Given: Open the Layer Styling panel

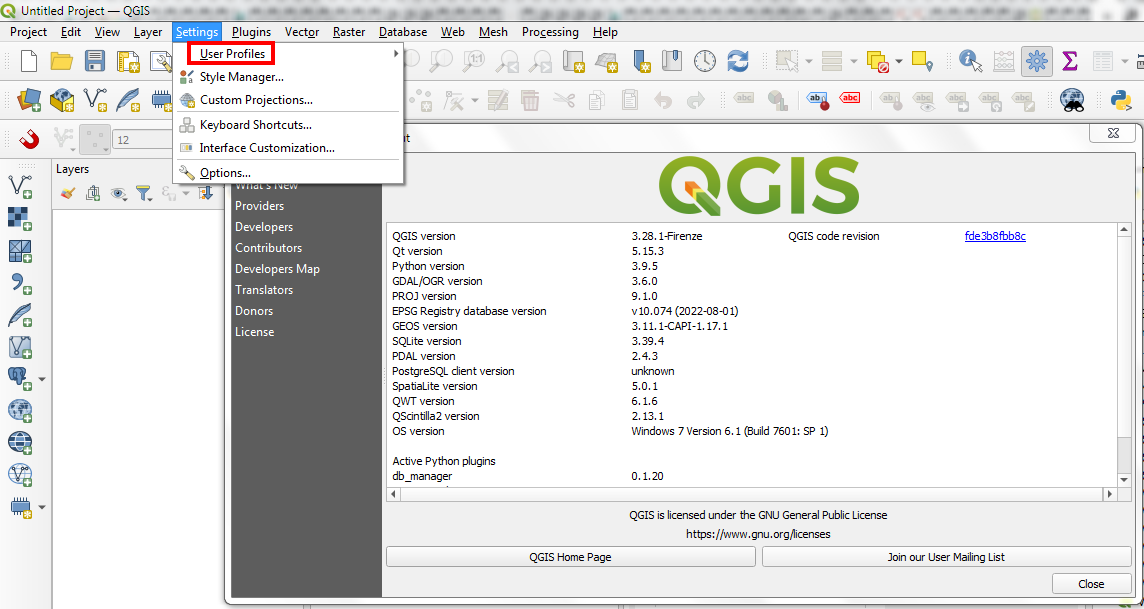Looking at the screenshot, I should point(68,193).
